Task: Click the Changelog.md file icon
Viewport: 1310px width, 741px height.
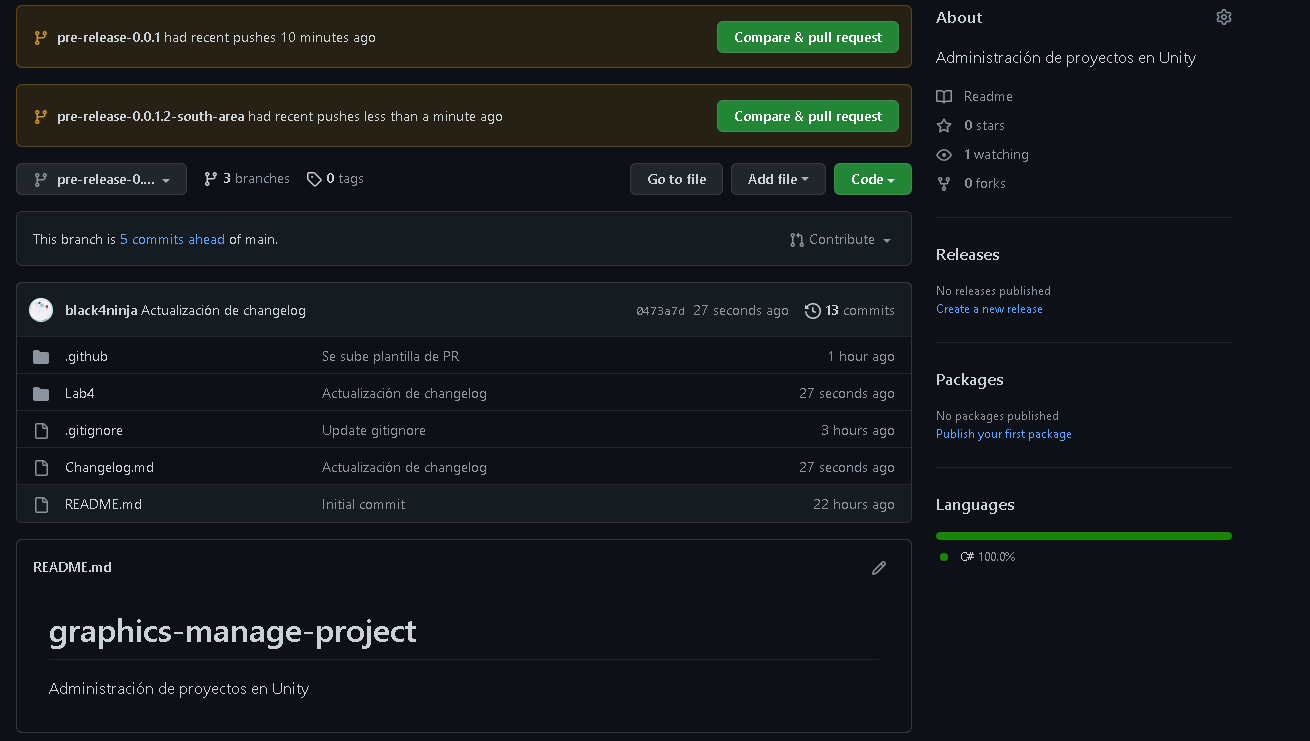Action: (41, 468)
